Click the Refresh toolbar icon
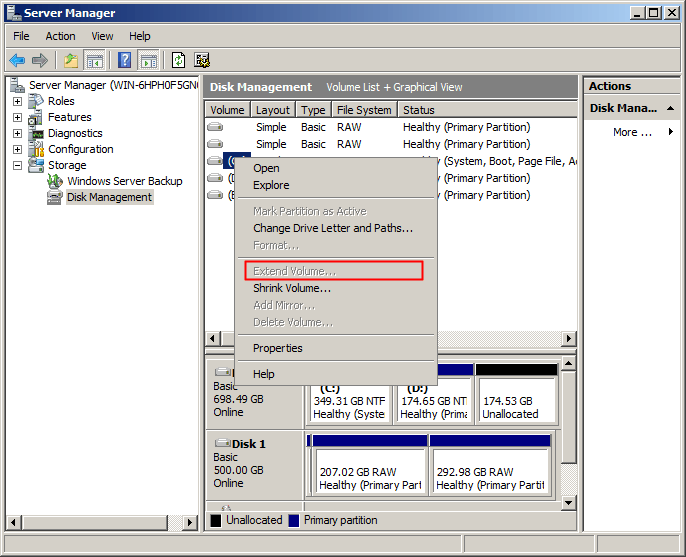The width and height of the screenshot is (686, 557). point(178,60)
